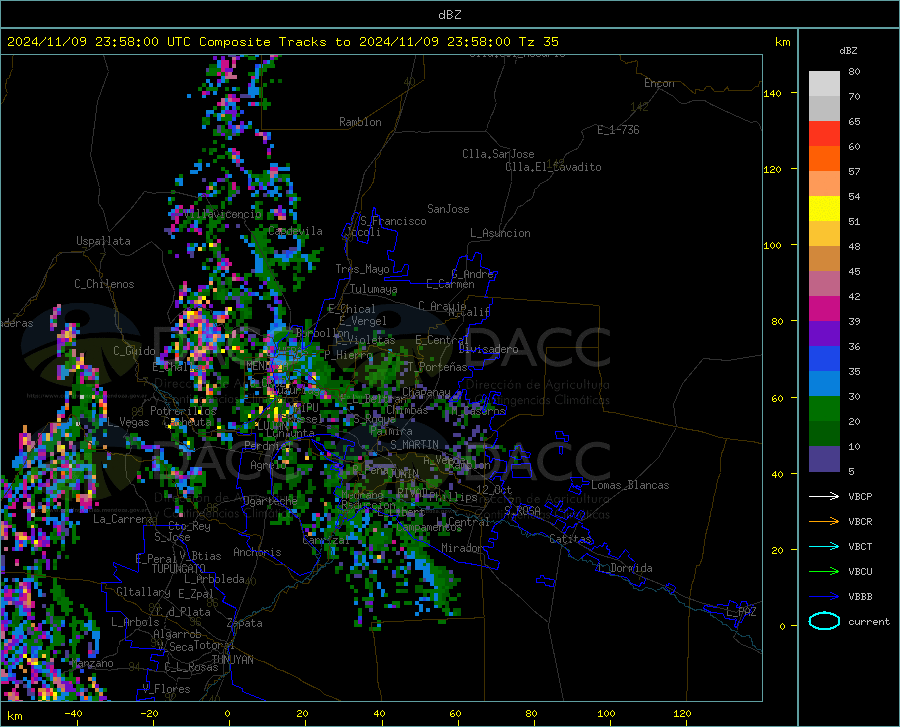
Task: Click the cyan current ellipse icon
Action: tap(824, 621)
